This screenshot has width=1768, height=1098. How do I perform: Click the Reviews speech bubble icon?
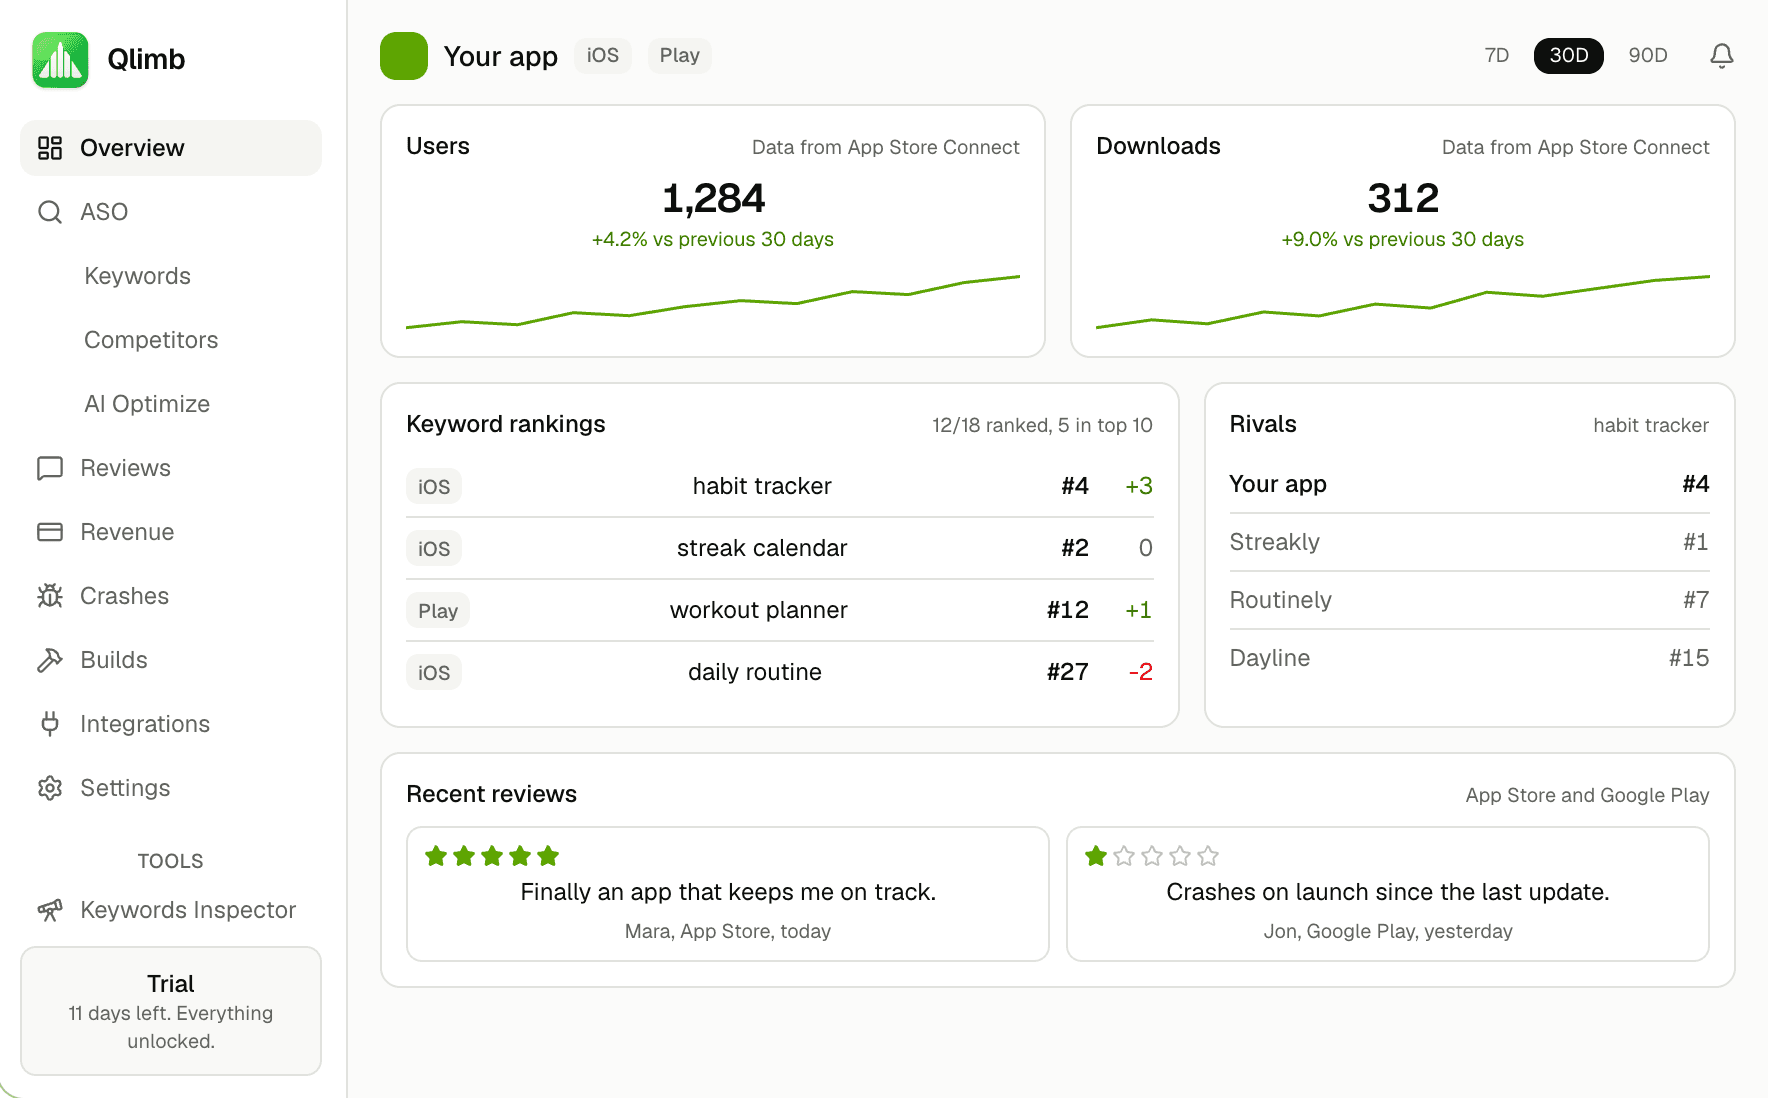pos(50,468)
